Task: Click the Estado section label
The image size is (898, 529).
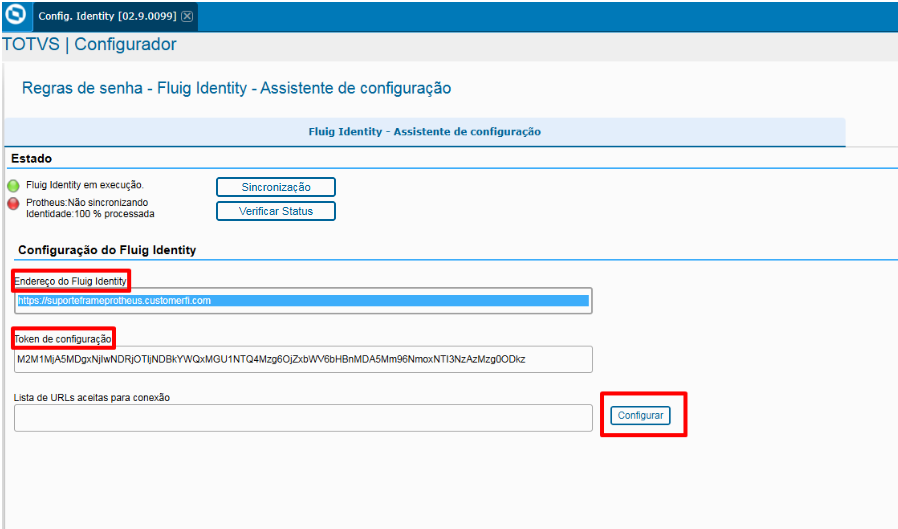Action: (x=31, y=159)
